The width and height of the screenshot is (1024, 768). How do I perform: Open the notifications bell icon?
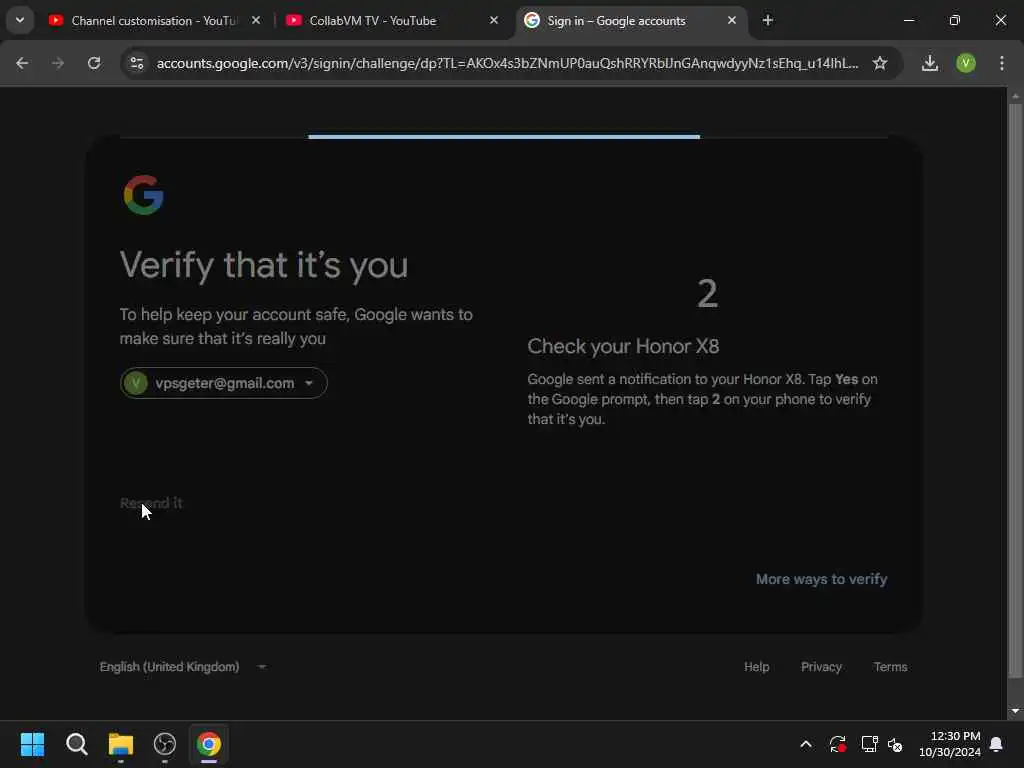(x=997, y=744)
